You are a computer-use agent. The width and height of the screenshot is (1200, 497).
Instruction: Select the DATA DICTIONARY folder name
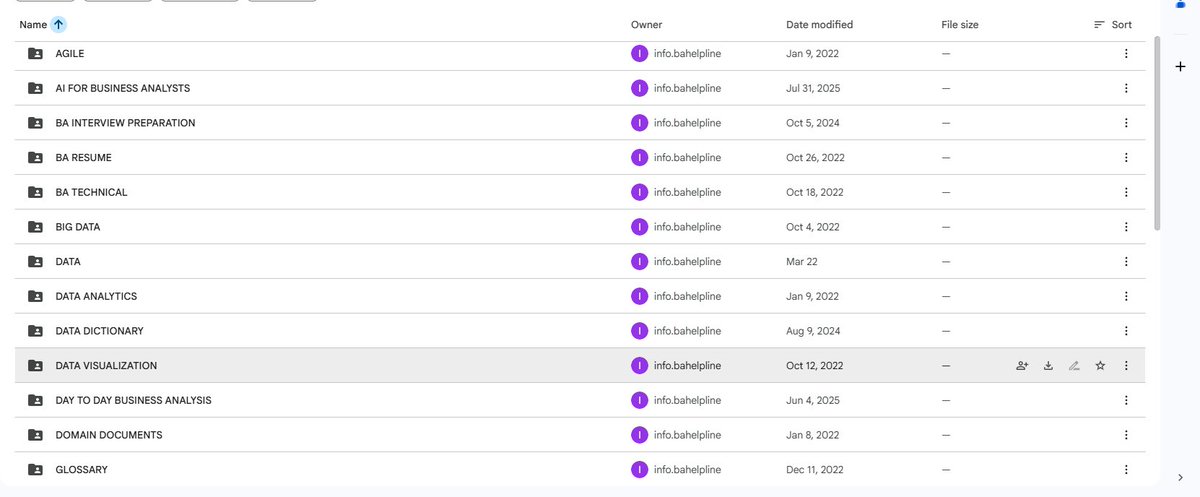[100, 331]
